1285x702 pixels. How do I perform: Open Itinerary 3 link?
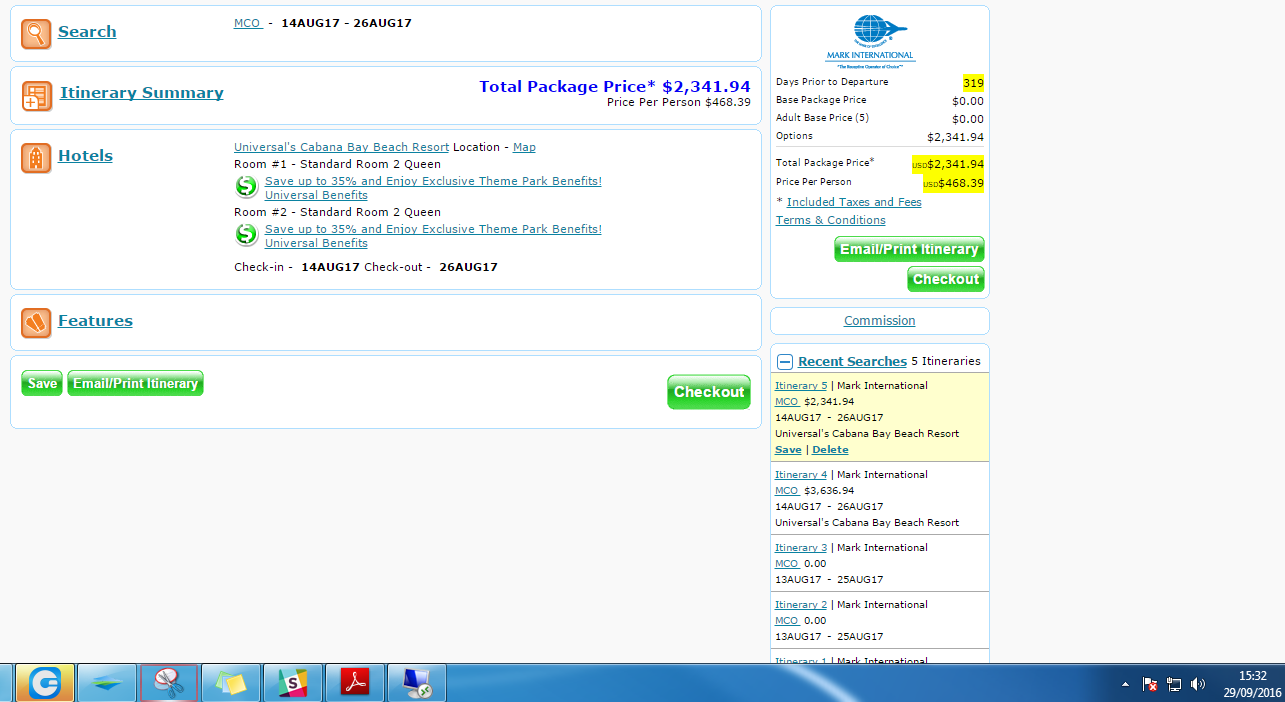pos(801,547)
